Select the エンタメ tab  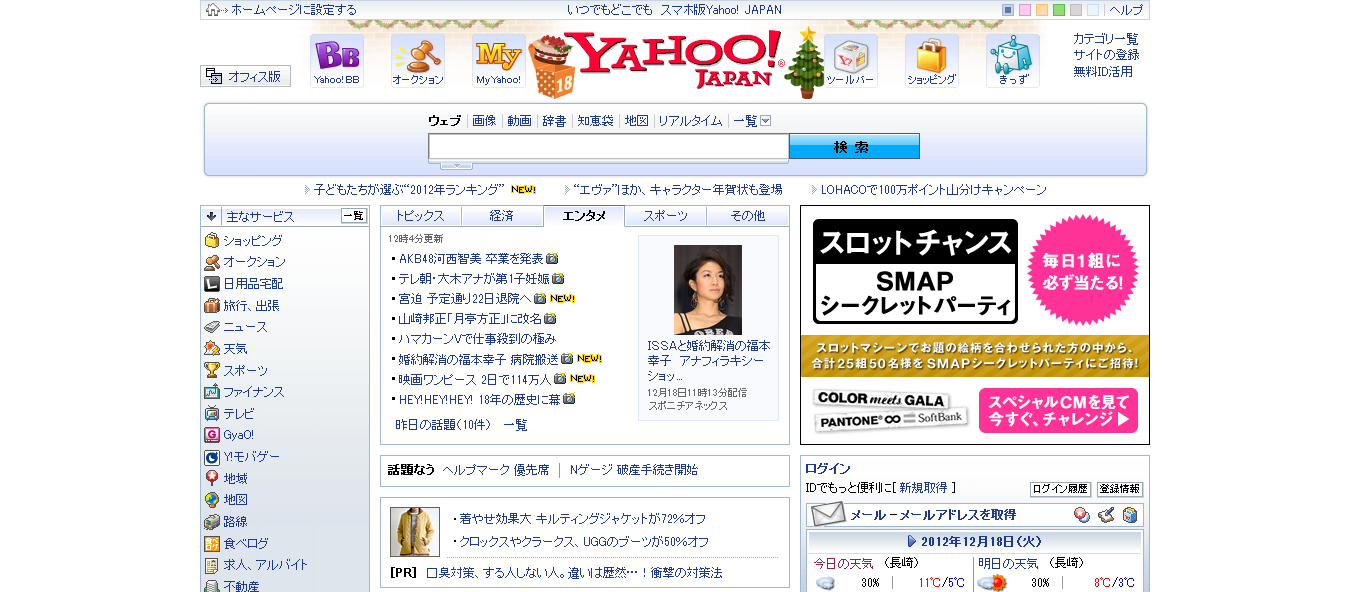[x=584, y=216]
